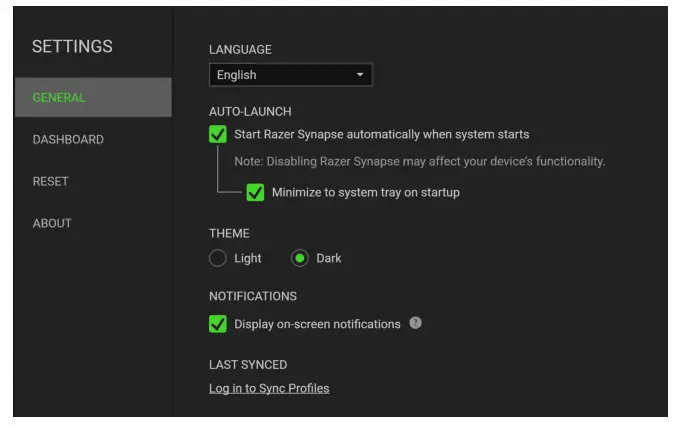Open the About tab

(52, 223)
